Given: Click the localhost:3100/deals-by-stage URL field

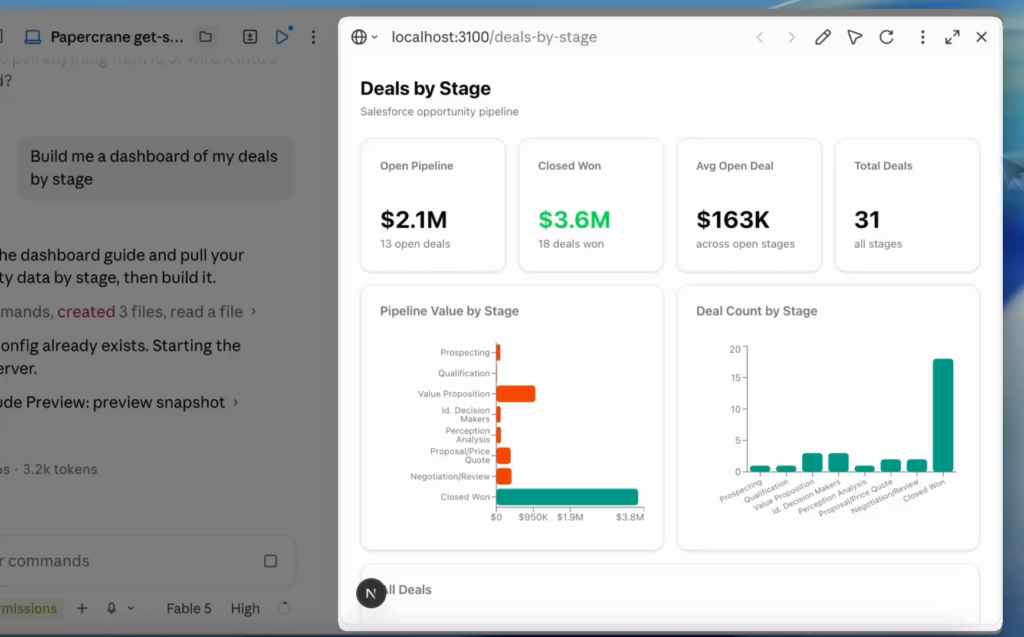Looking at the screenshot, I should (x=494, y=37).
